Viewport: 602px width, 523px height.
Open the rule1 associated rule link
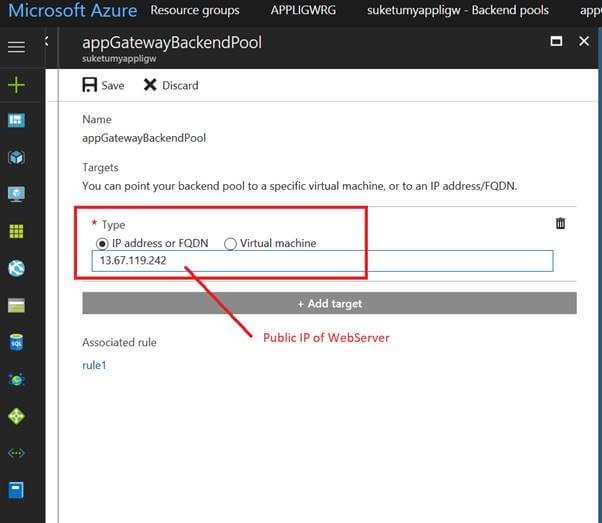click(x=94, y=365)
